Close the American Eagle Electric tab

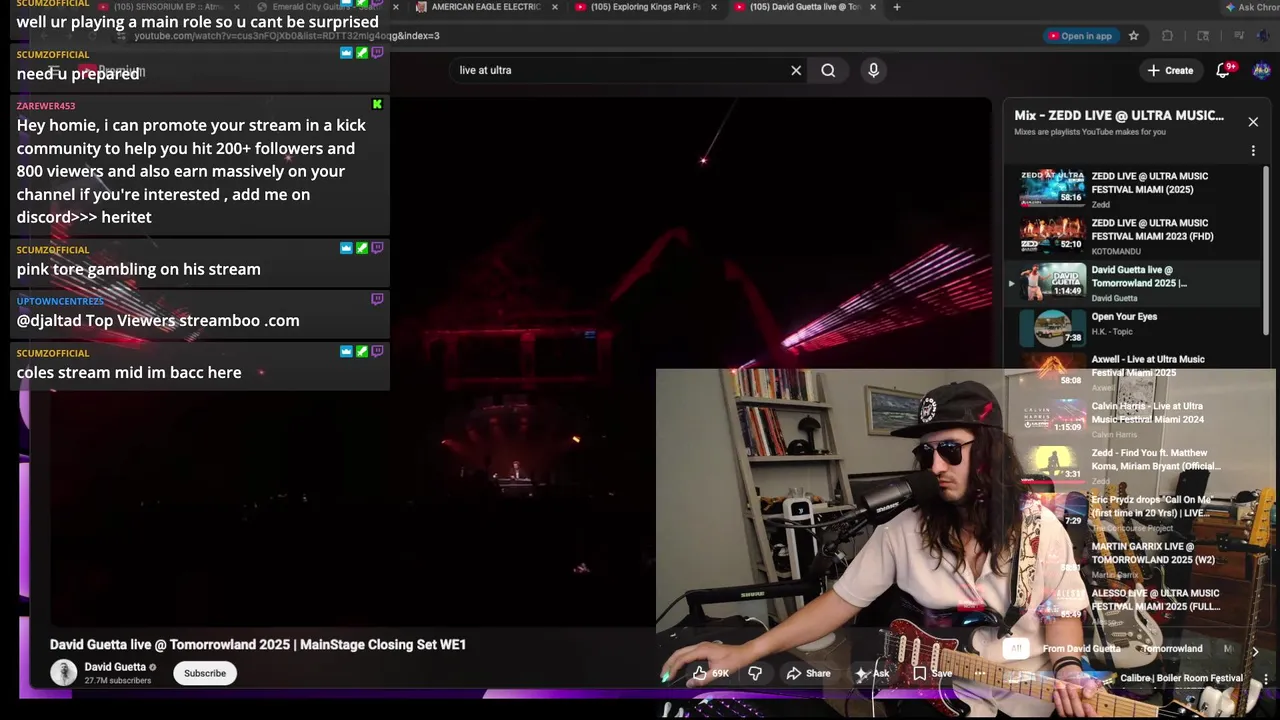[553, 7]
